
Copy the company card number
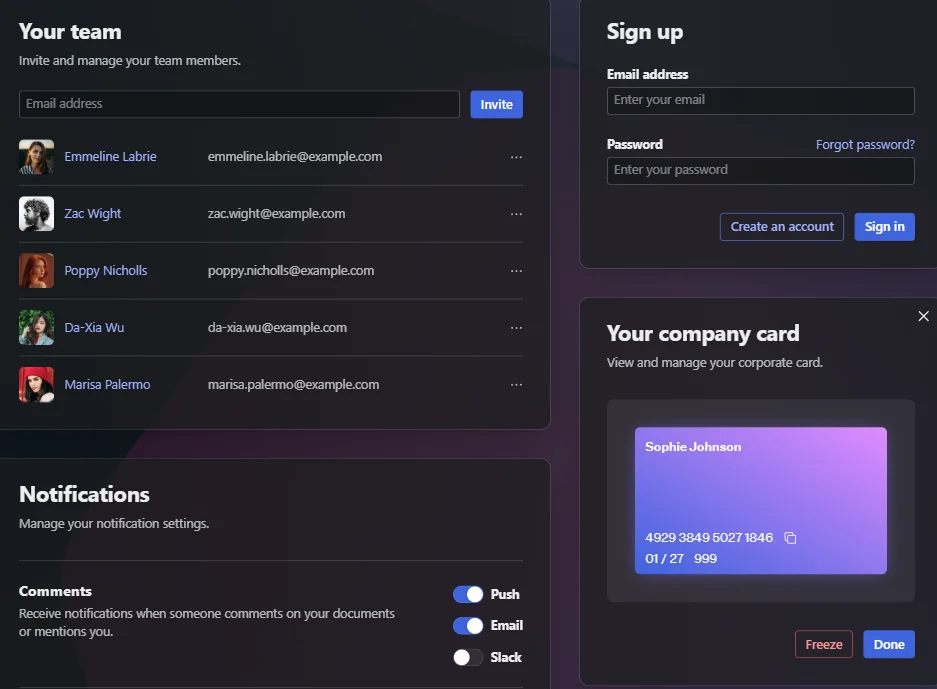[790, 538]
